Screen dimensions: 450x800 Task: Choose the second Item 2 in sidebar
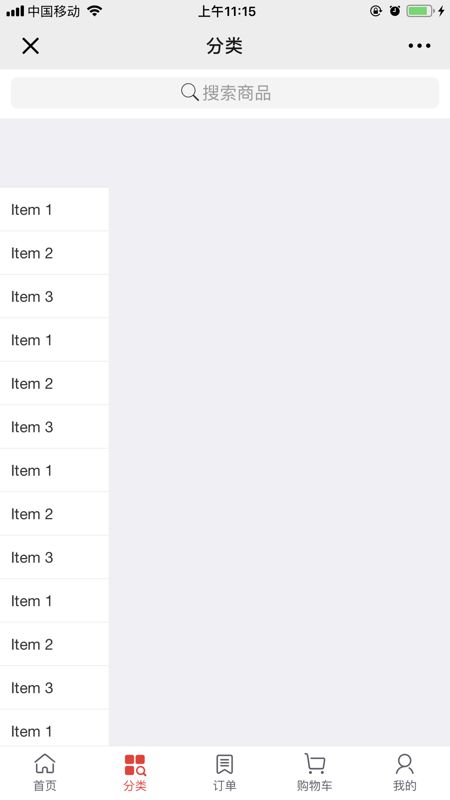(x=54, y=384)
